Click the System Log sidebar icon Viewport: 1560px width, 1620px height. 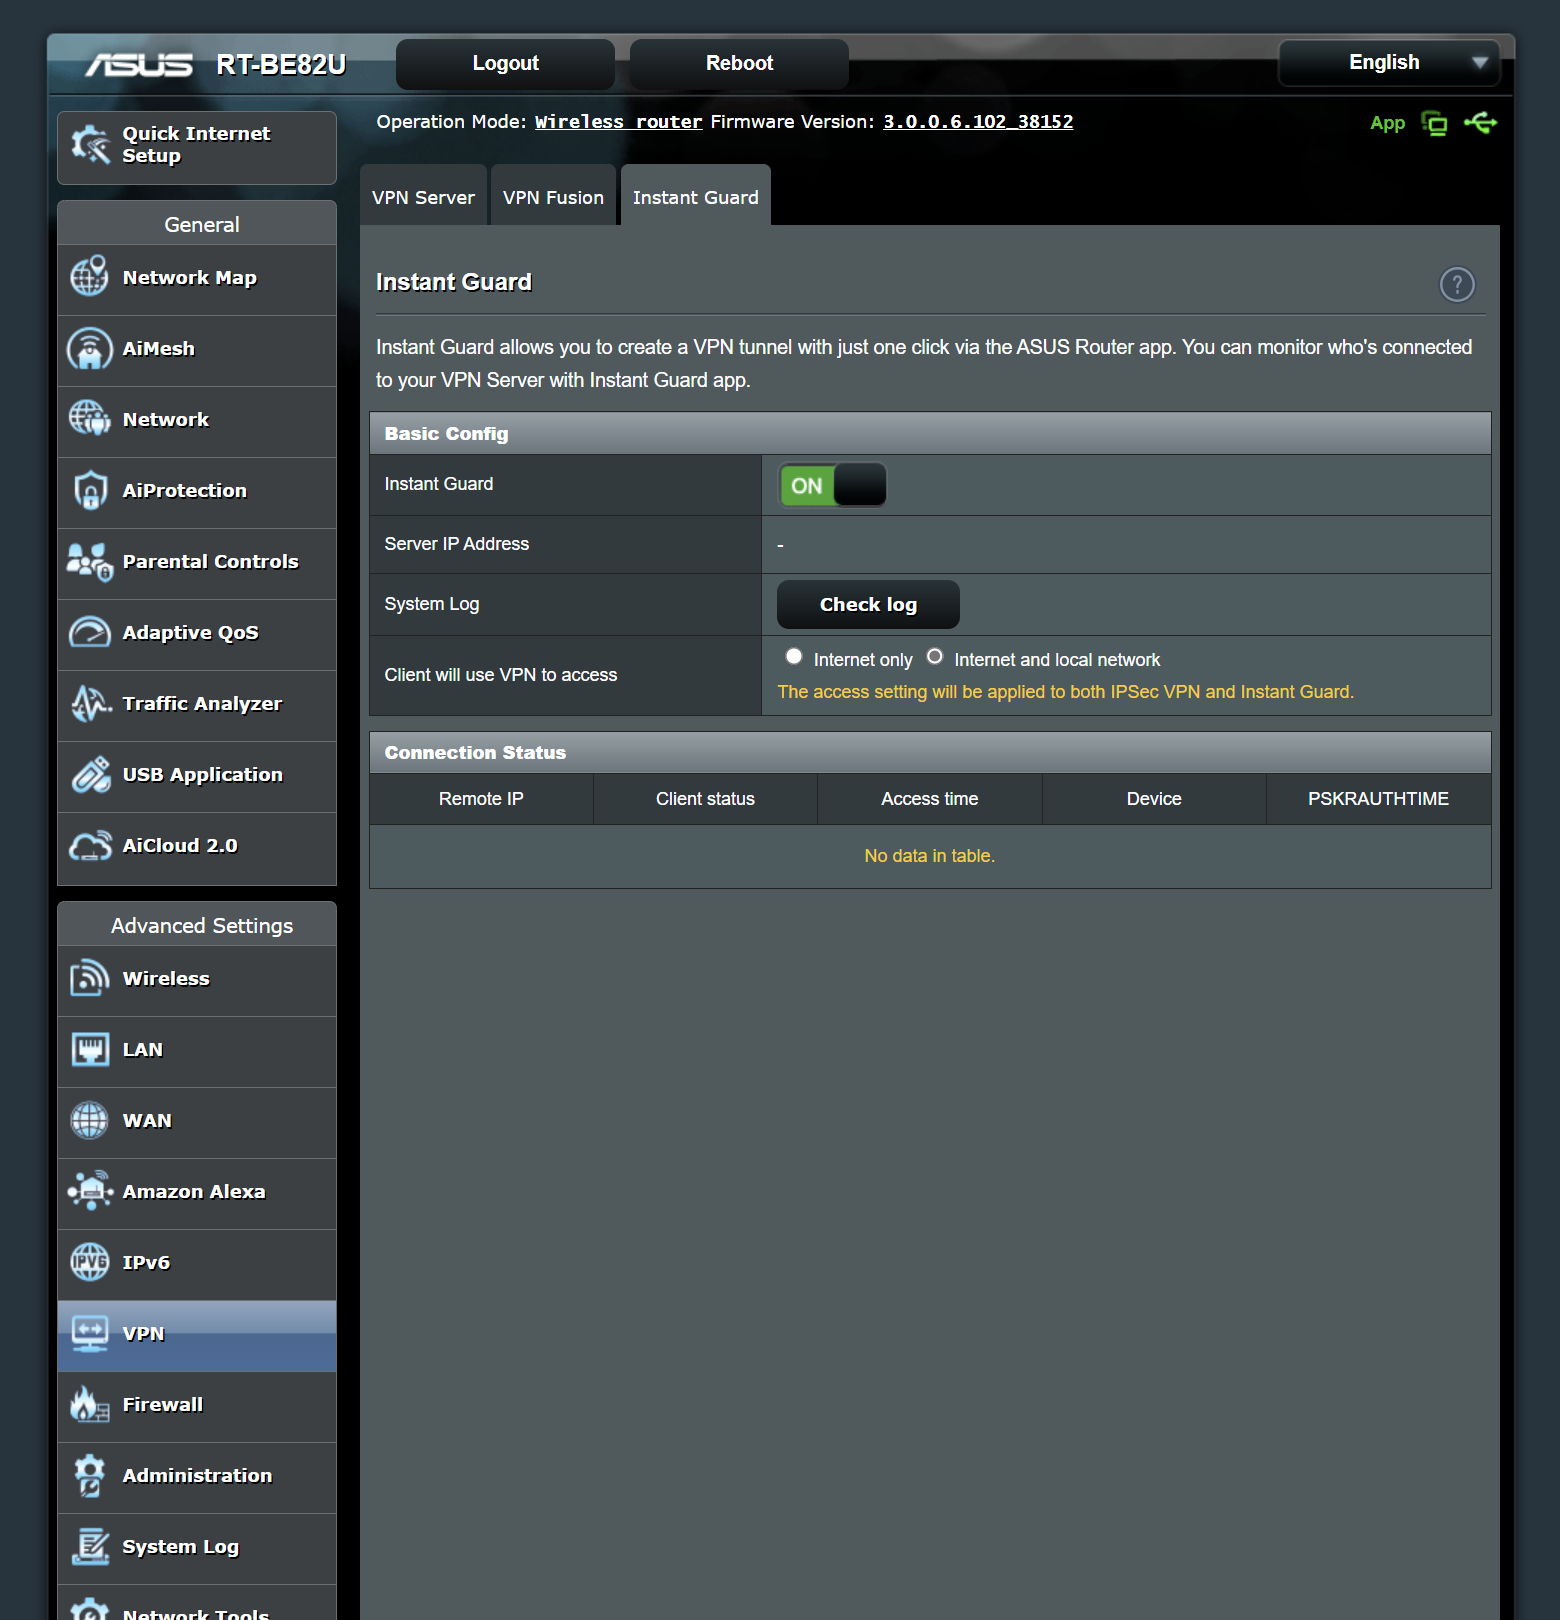[x=90, y=1546]
